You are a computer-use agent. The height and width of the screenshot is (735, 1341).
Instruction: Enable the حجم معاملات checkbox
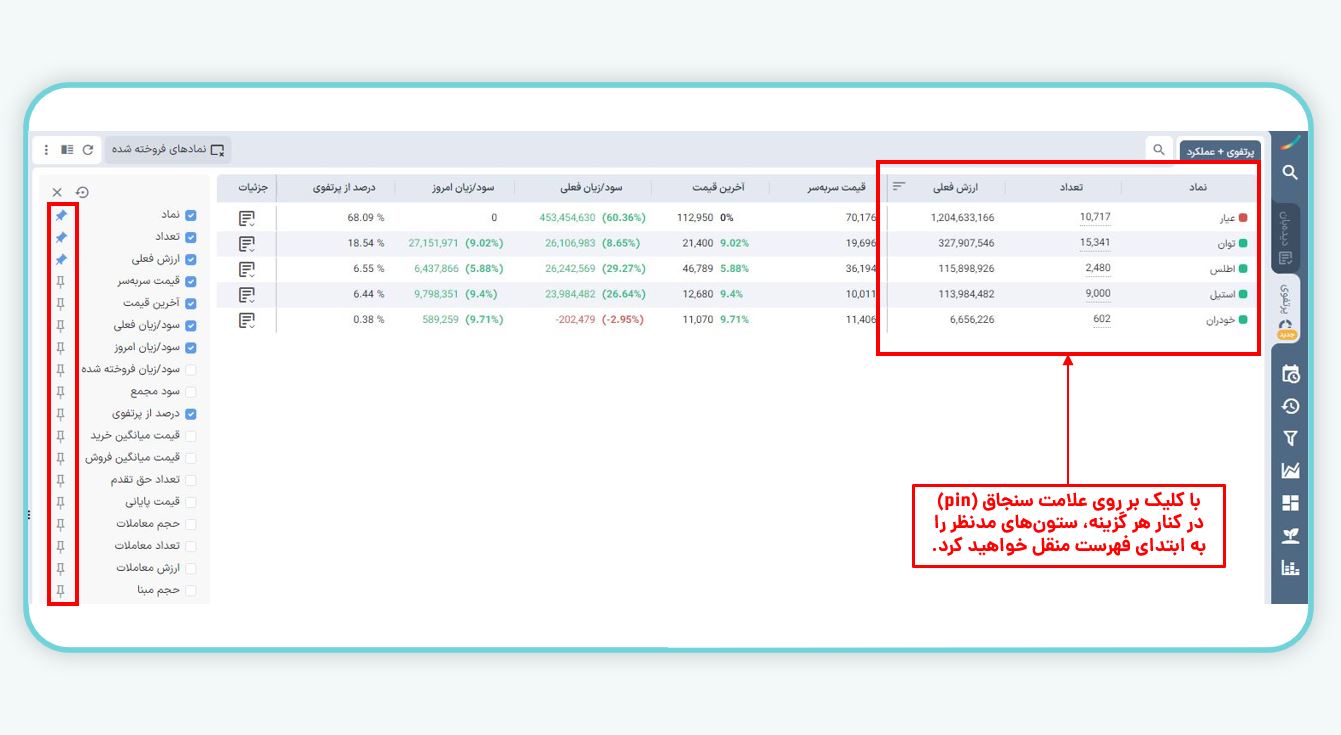[x=191, y=524]
